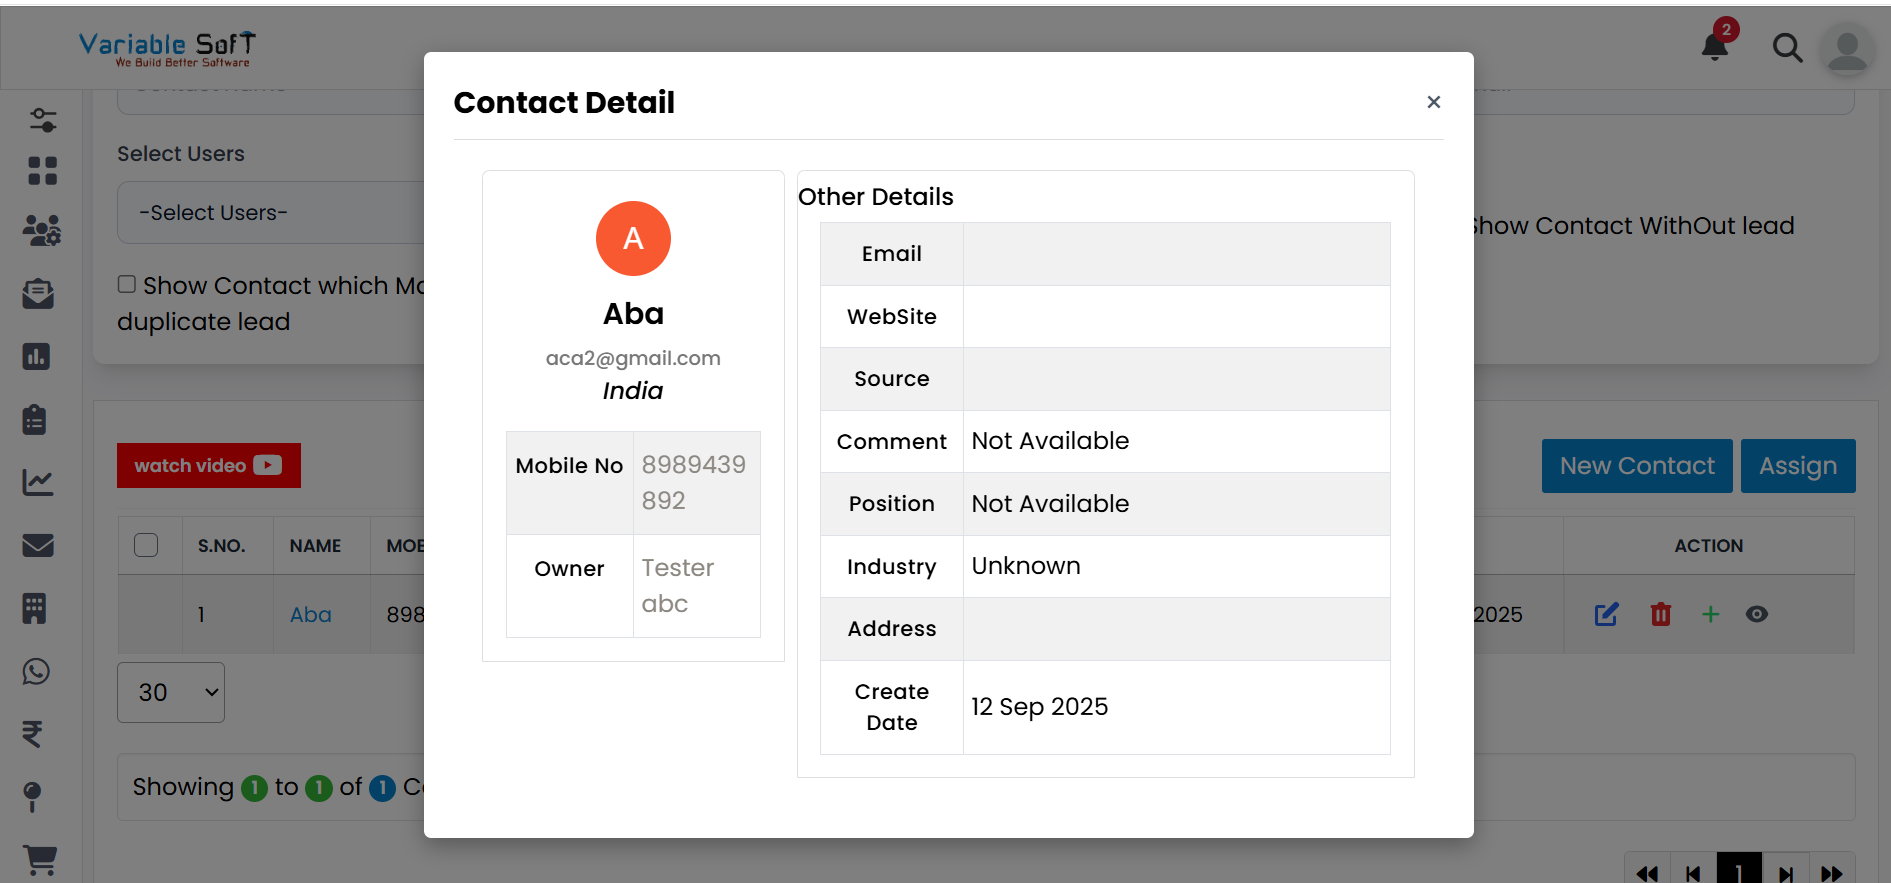
Task: Go to next page arrow
Action: pyautogui.click(x=1786, y=873)
